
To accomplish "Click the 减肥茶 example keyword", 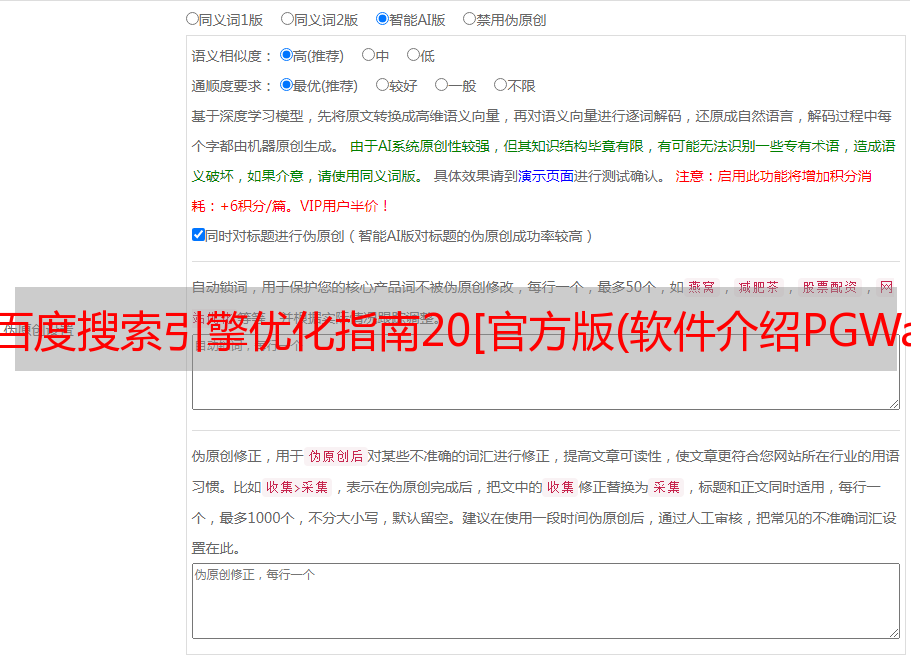I will click(x=759, y=287).
